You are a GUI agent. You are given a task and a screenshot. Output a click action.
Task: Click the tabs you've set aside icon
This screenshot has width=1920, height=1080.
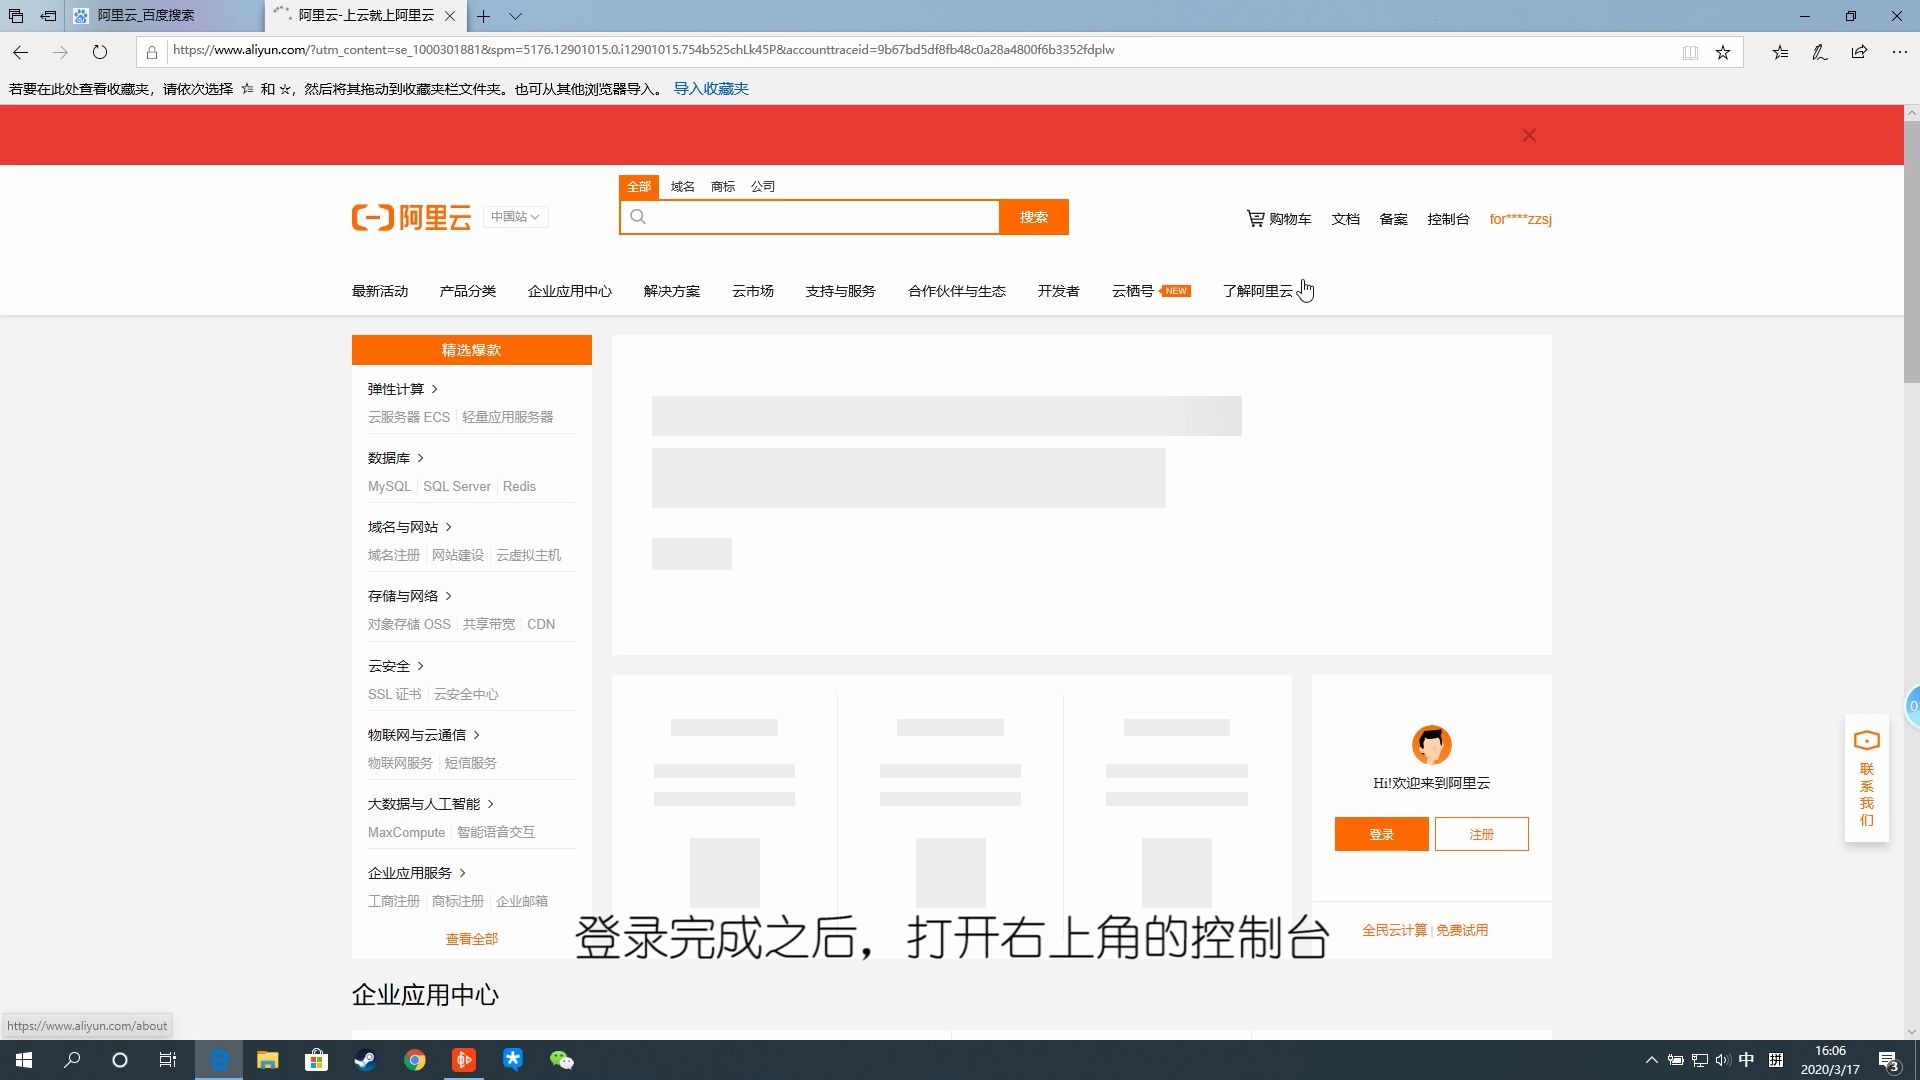pyautogui.click(x=15, y=16)
